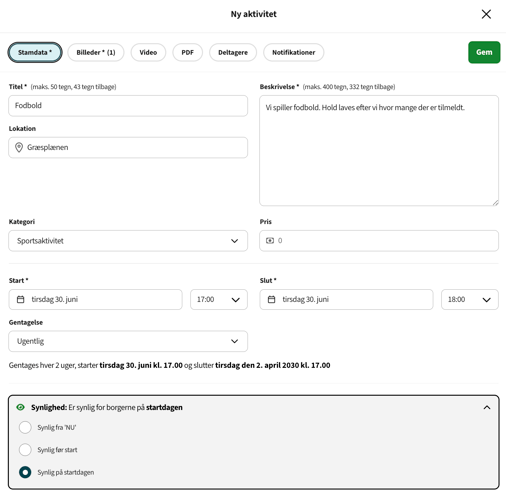The width and height of the screenshot is (506, 495).
Task: Click the Titel field containing Fodbold
Action: coord(128,106)
